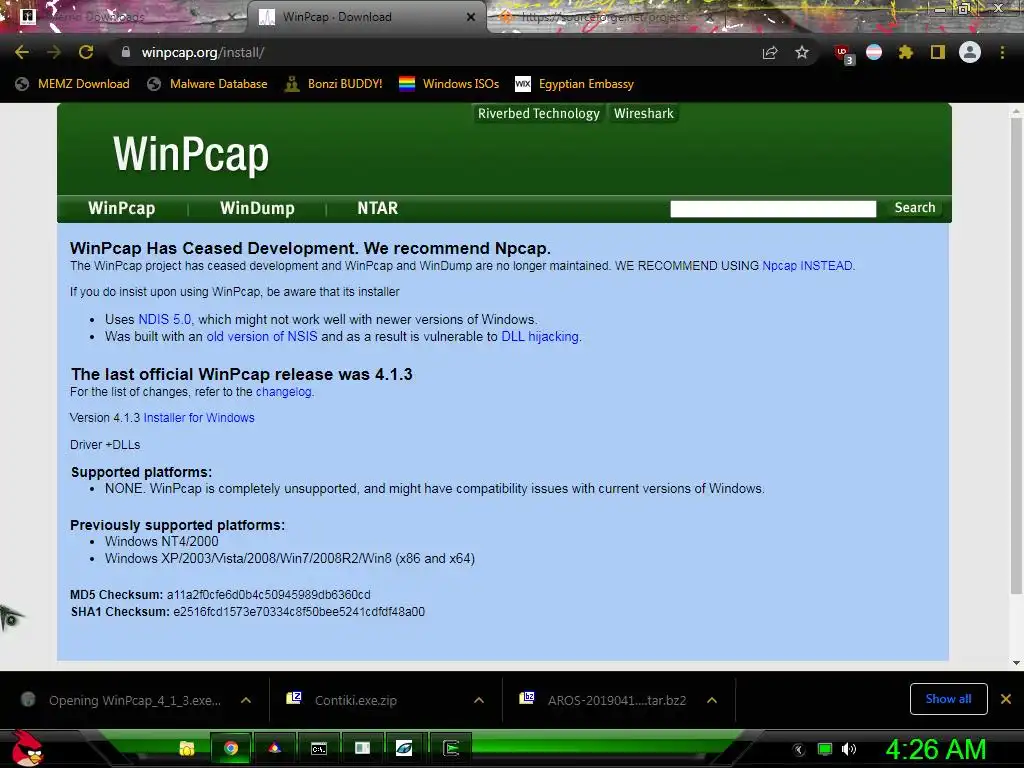Click the browser forward arrow
The image size is (1024, 768).
pos(54,52)
